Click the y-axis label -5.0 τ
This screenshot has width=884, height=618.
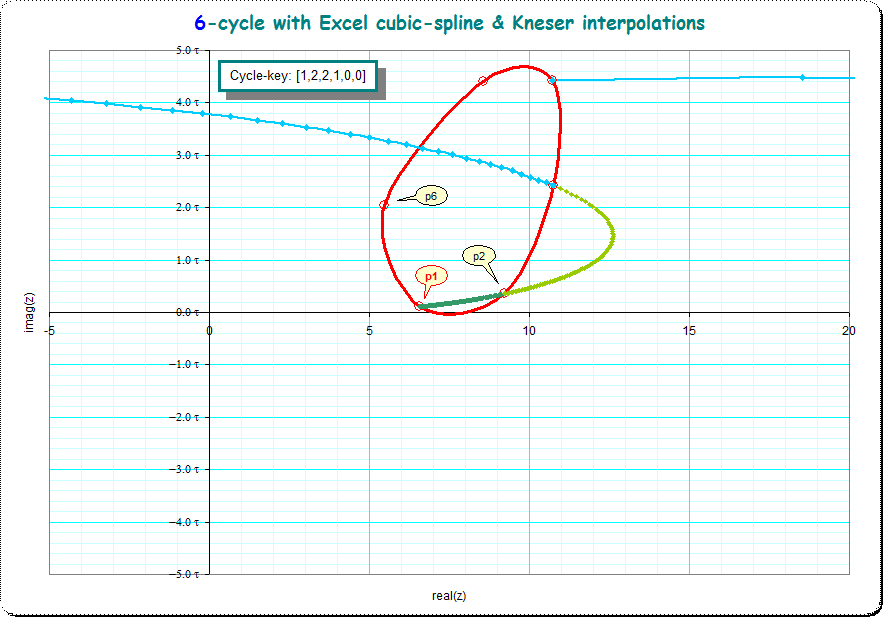click(x=190, y=575)
